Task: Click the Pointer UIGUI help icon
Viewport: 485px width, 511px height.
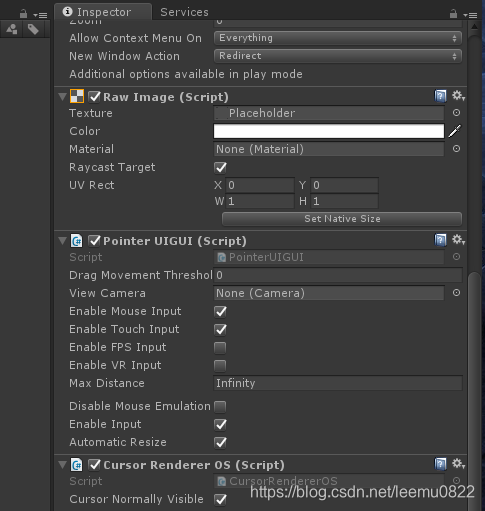Action: (x=440, y=240)
